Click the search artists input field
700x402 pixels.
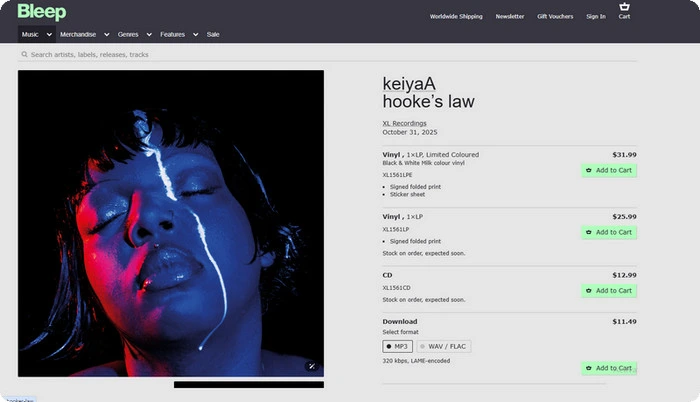coord(200,54)
